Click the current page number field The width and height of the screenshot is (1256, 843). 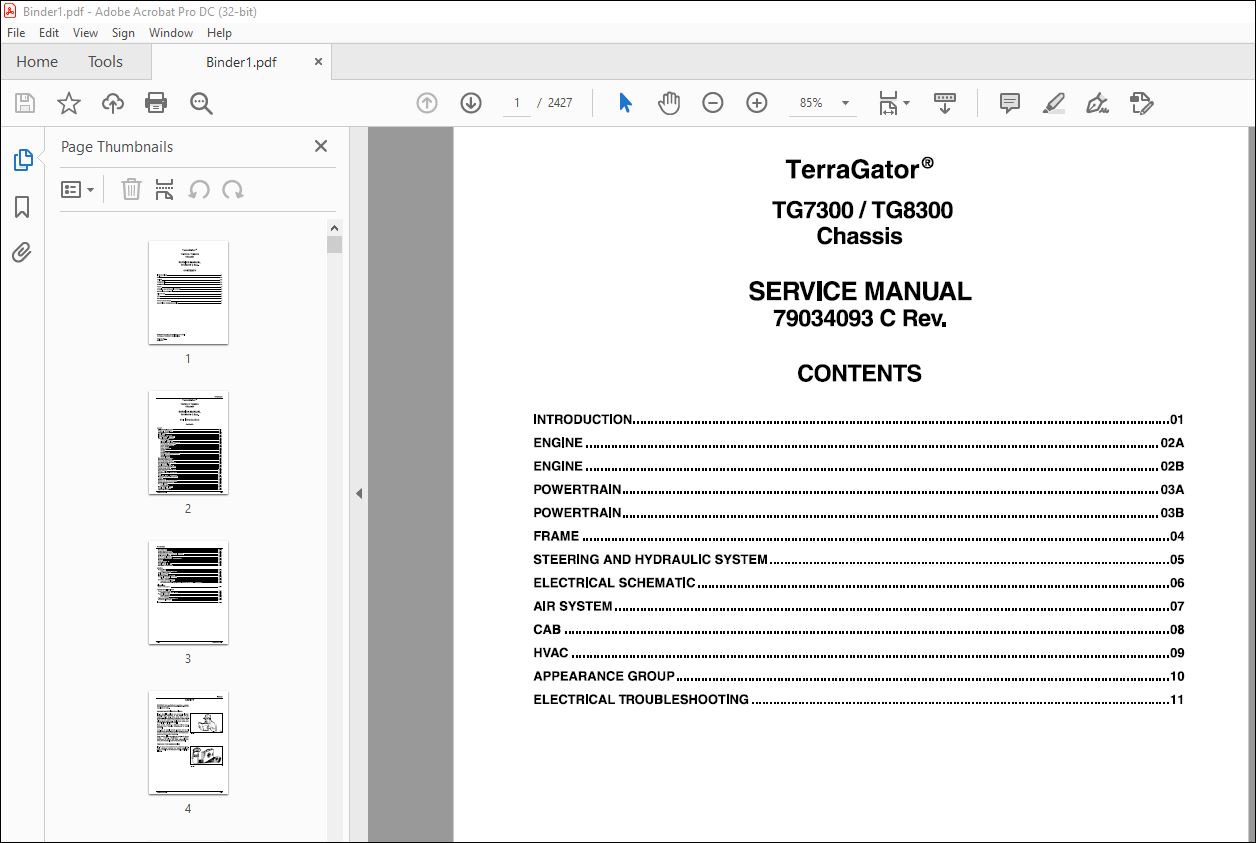click(x=517, y=103)
